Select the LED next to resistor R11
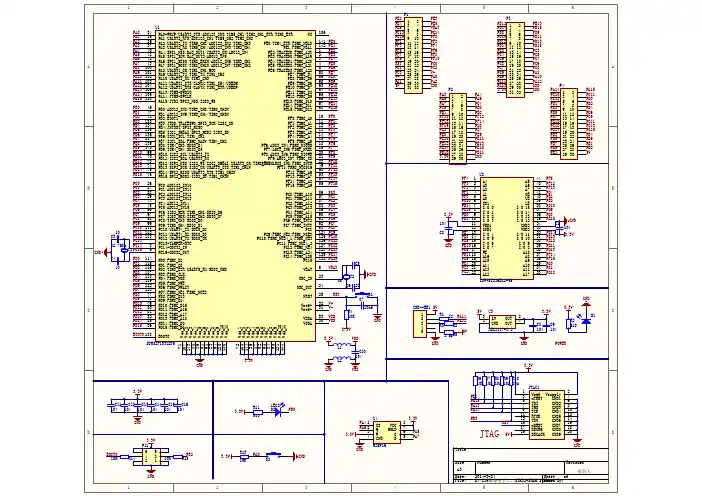The width and height of the screenshot is (702, 496). (x=277, y=410)
